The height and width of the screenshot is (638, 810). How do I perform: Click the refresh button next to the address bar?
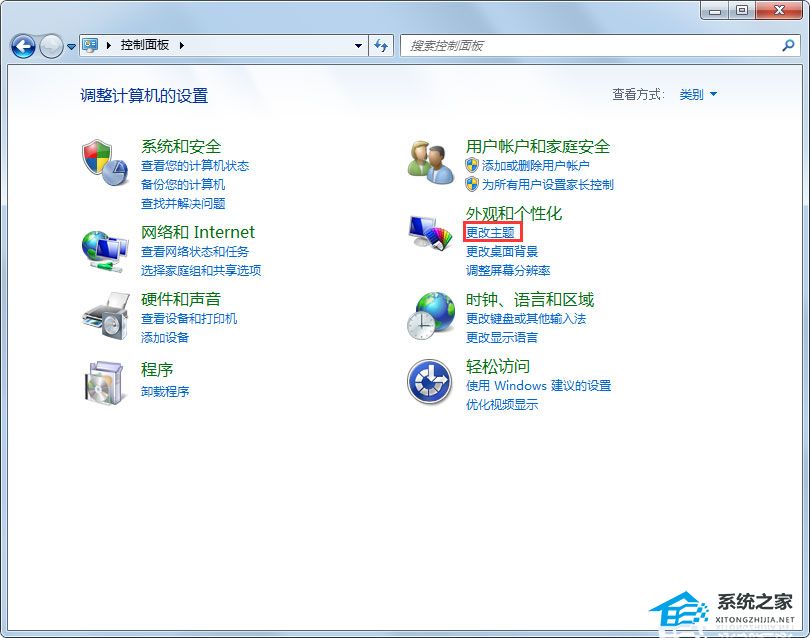click(x=381, y=45)
